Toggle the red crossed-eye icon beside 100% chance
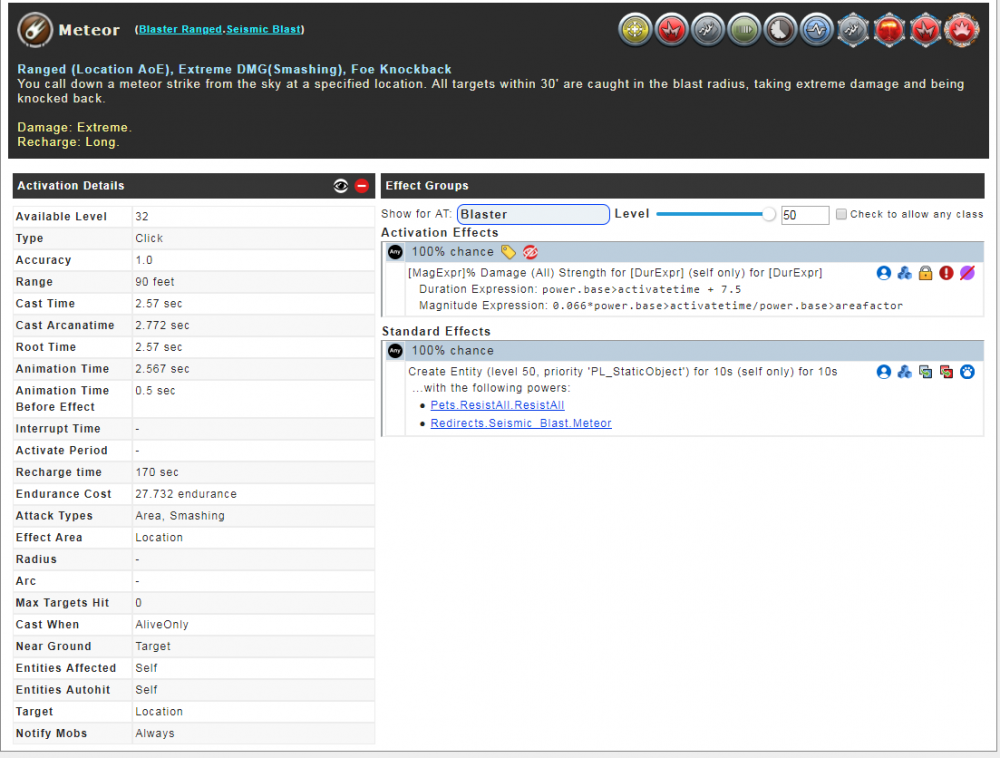Viewport: 1000px width, 758px height. [531, 252]
